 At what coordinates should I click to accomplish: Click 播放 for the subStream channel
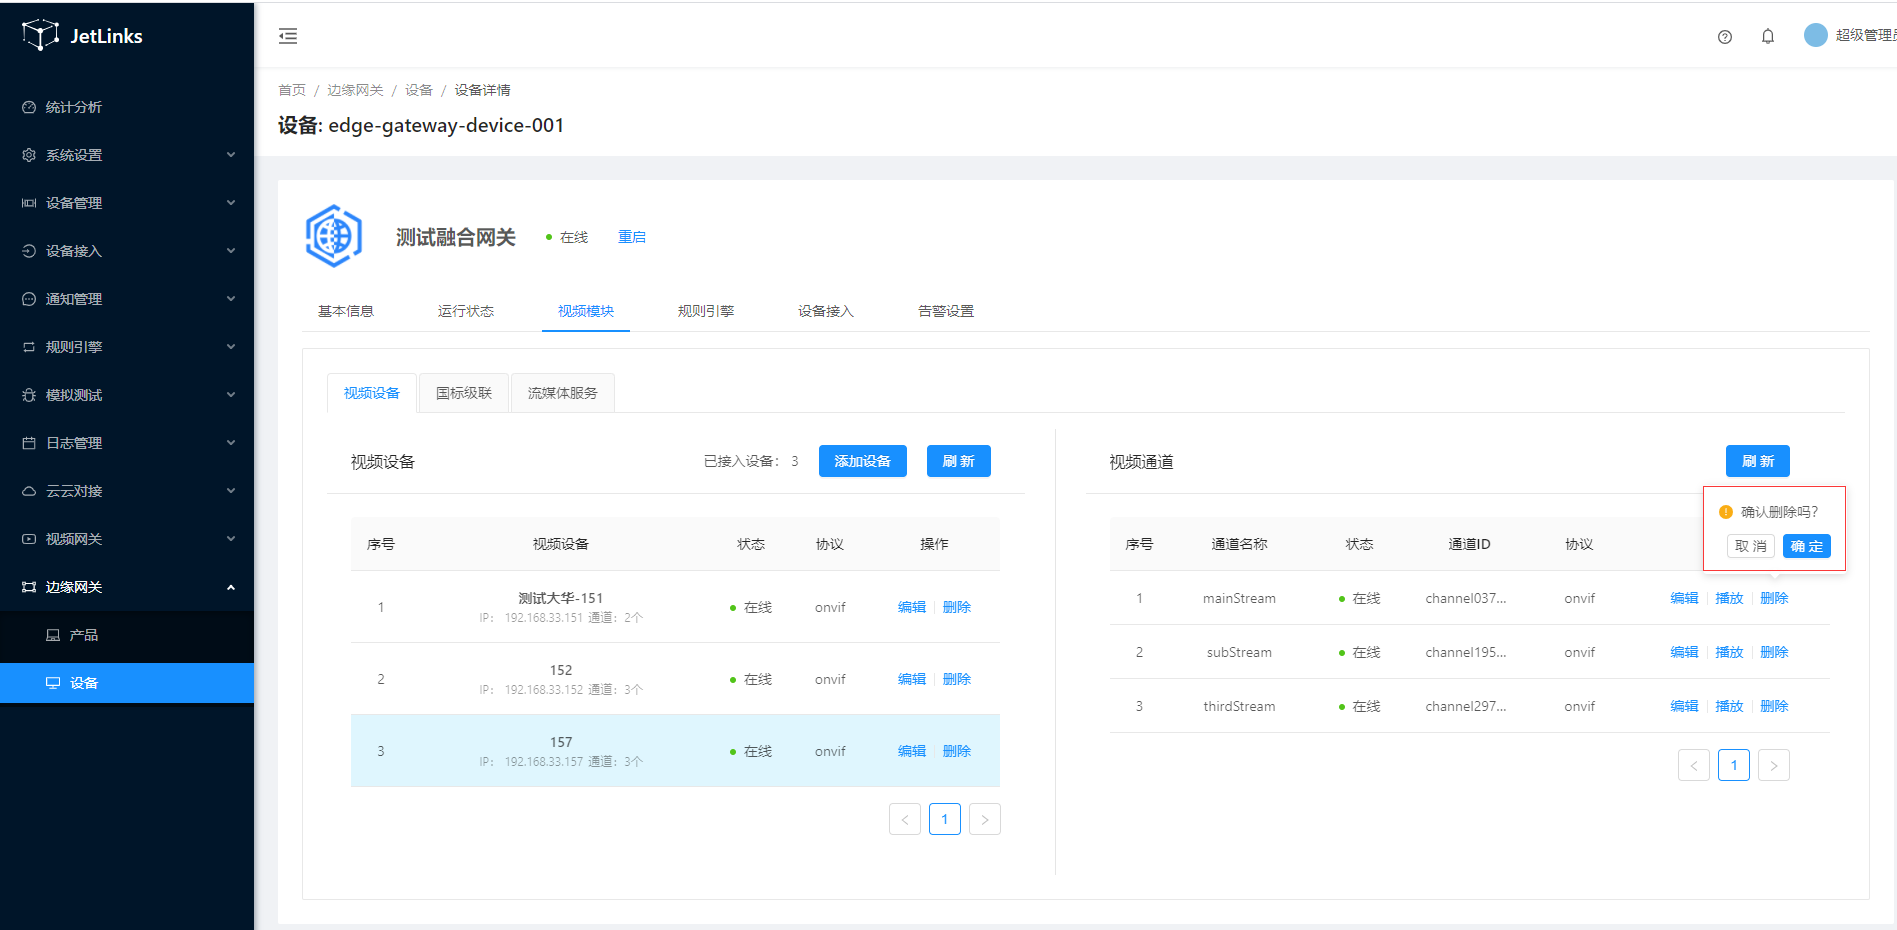click(x=1728, y=652)
